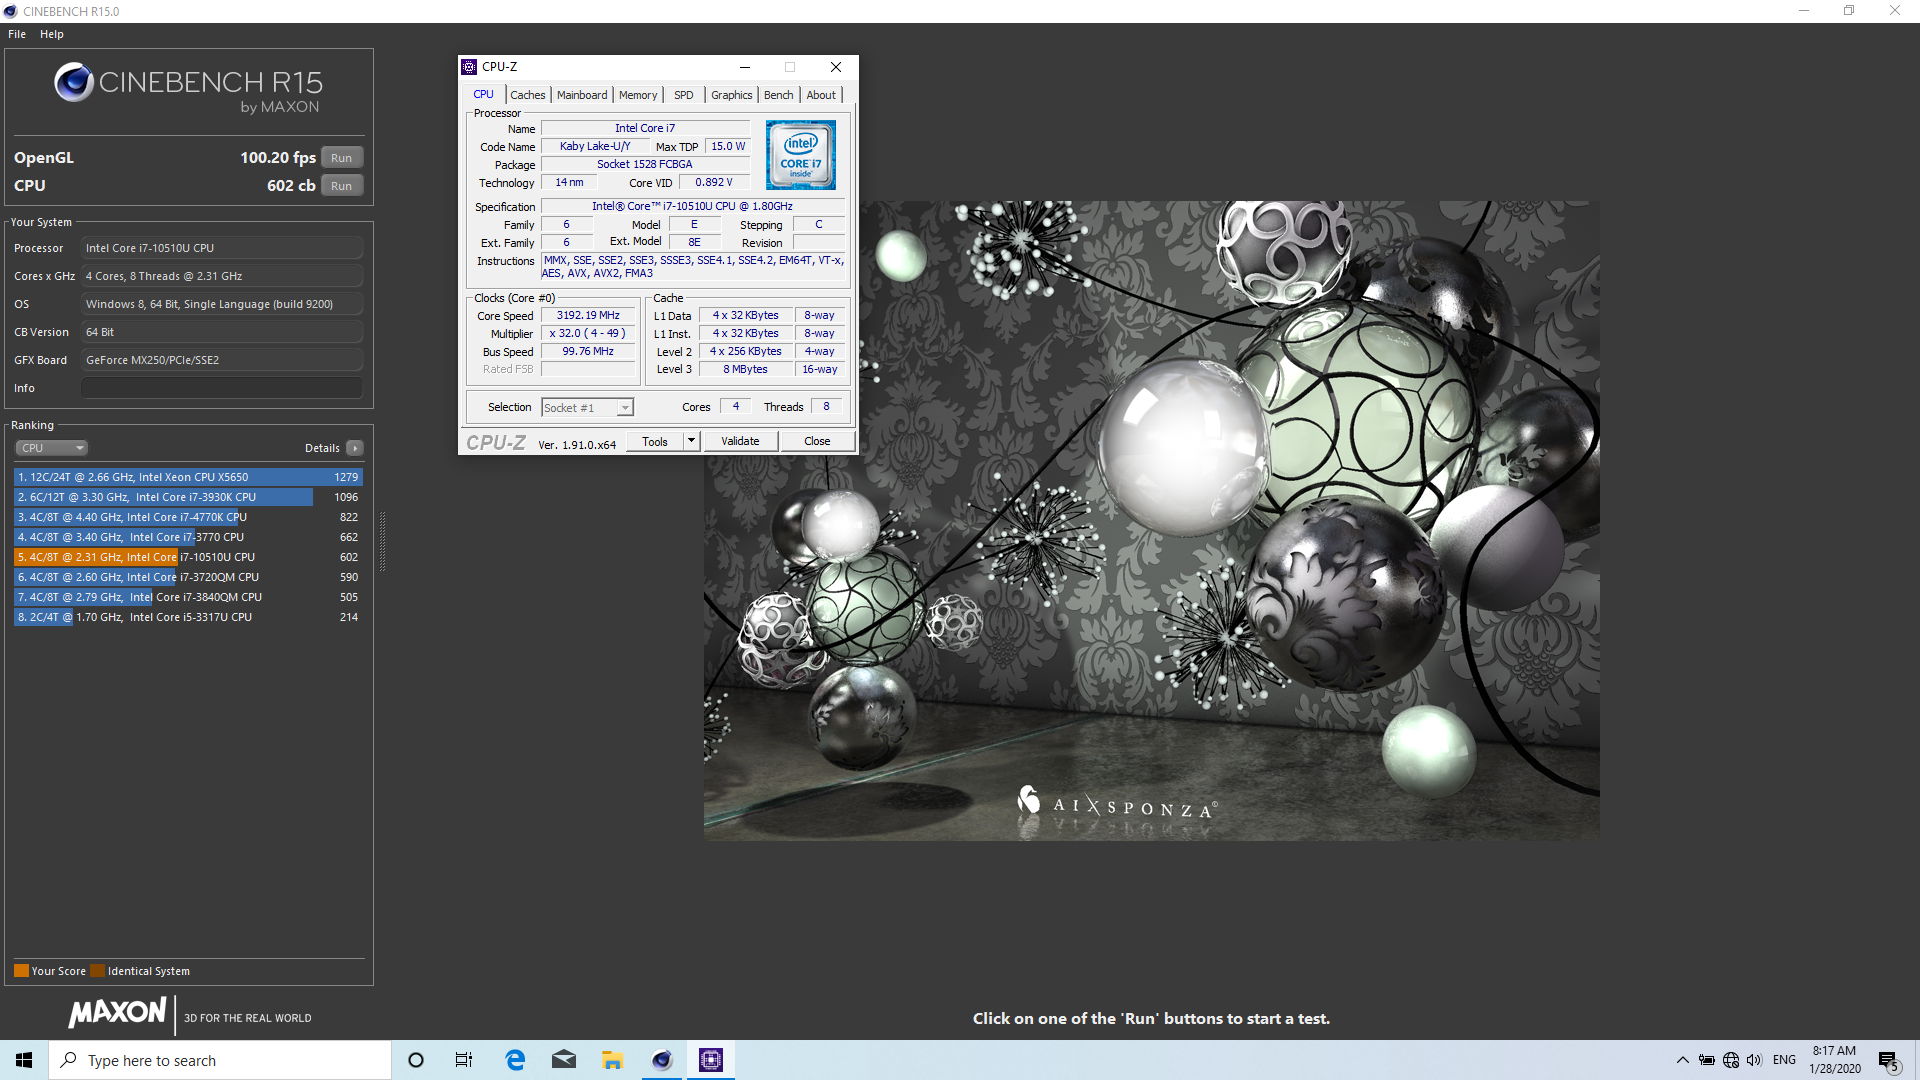Screen dimensions: 1920x1080
Task: Click the Info input field
Action: (x=222, y=388)
